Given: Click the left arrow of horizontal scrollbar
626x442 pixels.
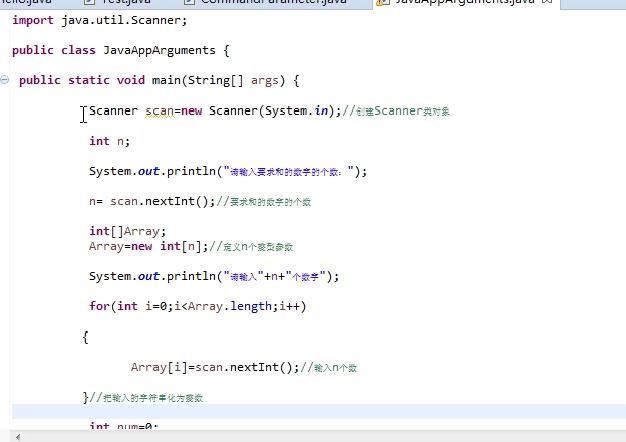Looking at the screenshot, I should [18, 436].
